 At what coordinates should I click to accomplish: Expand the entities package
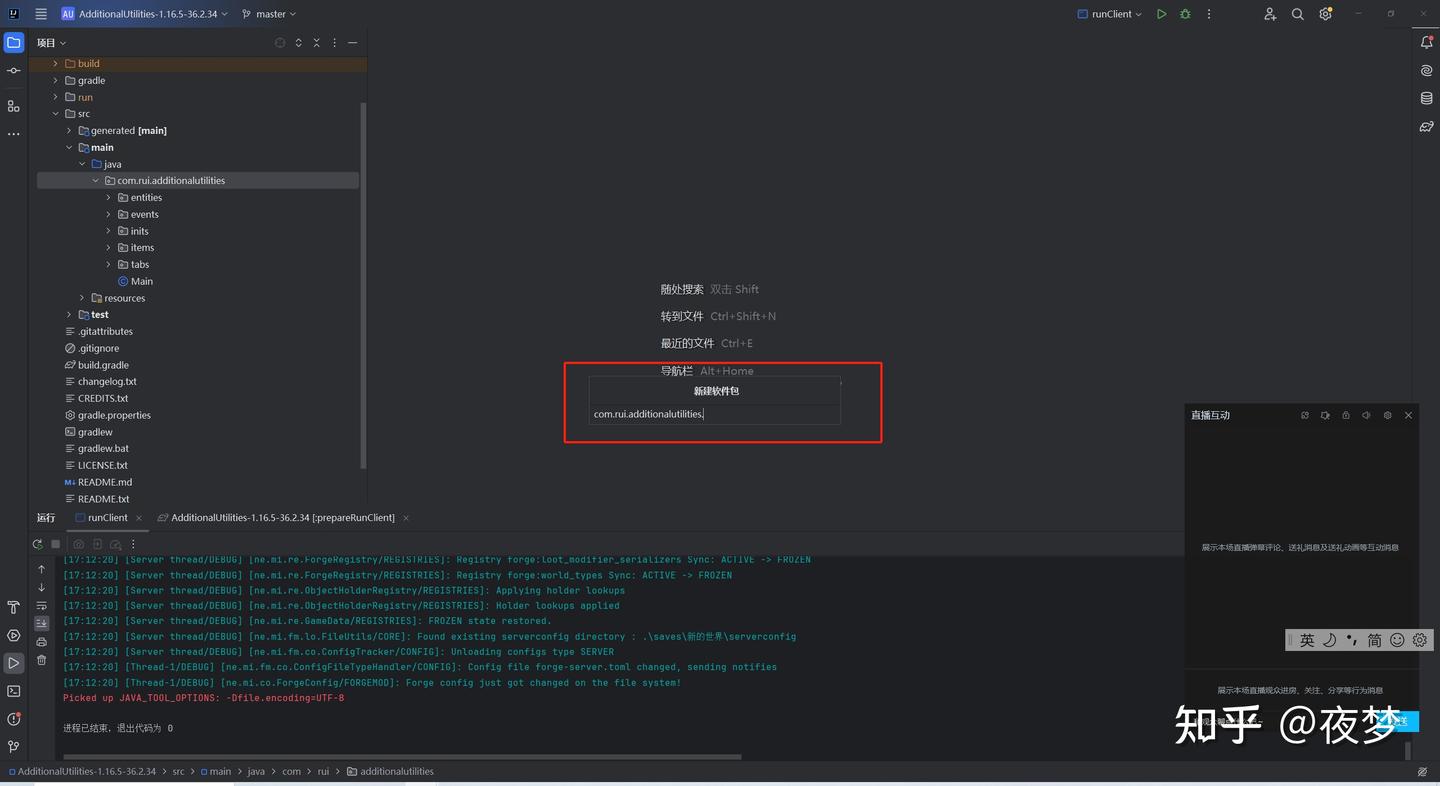(108, 197)
